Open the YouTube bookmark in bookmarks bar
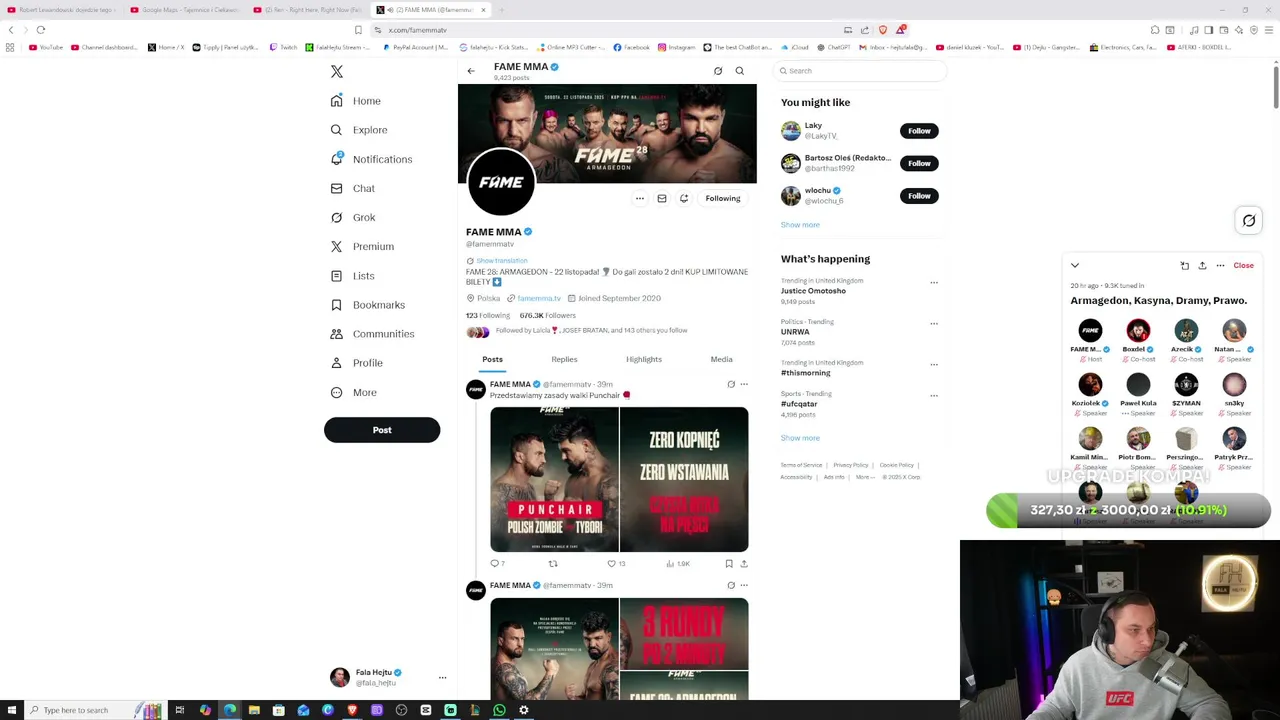Image resolution: width=1280 pixels, height=720 pixels. pos(46,47)
